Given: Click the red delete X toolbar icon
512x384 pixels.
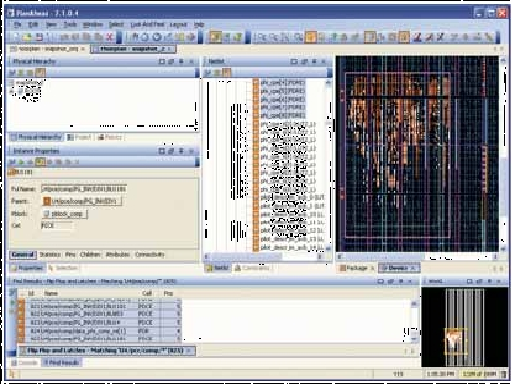Looking at the screenshot, I should click(109, 37).
